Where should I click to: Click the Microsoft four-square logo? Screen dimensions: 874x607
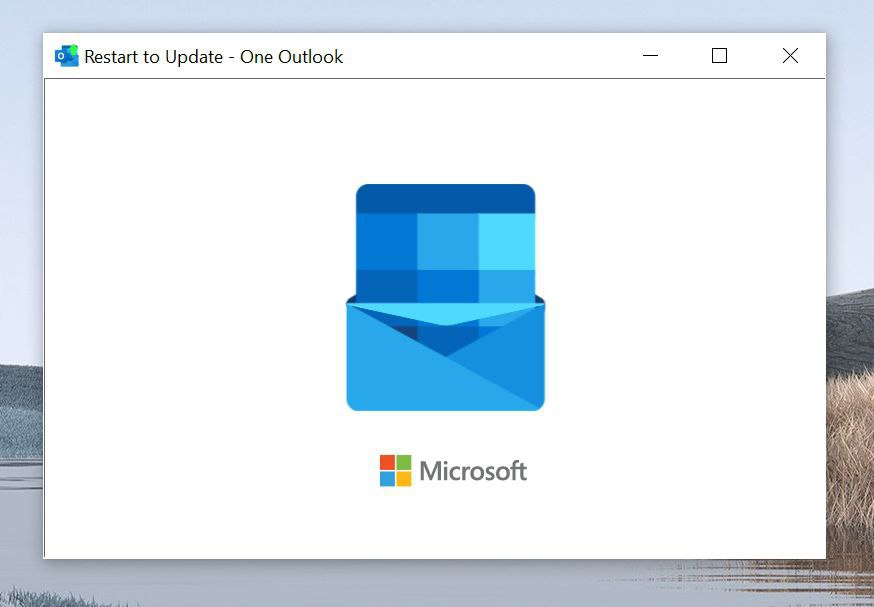coord(396,470)
